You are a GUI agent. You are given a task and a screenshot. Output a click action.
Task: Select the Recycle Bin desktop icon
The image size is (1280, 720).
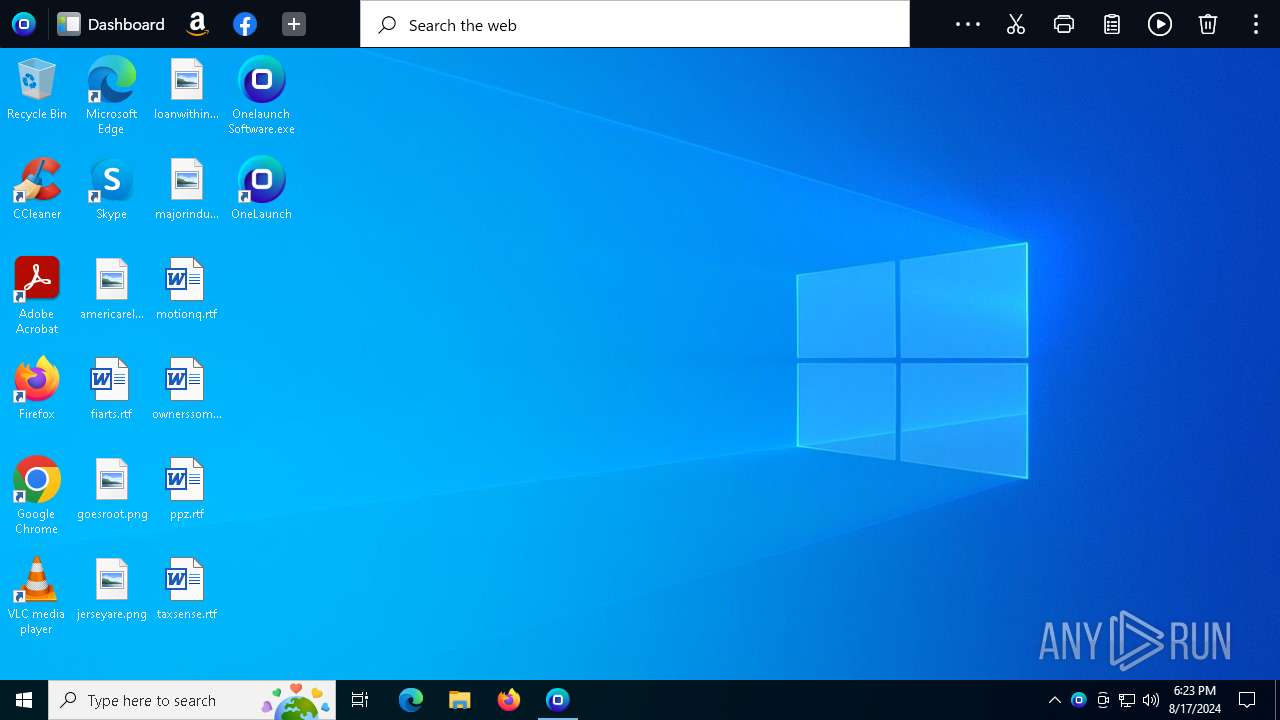point(37,89)
